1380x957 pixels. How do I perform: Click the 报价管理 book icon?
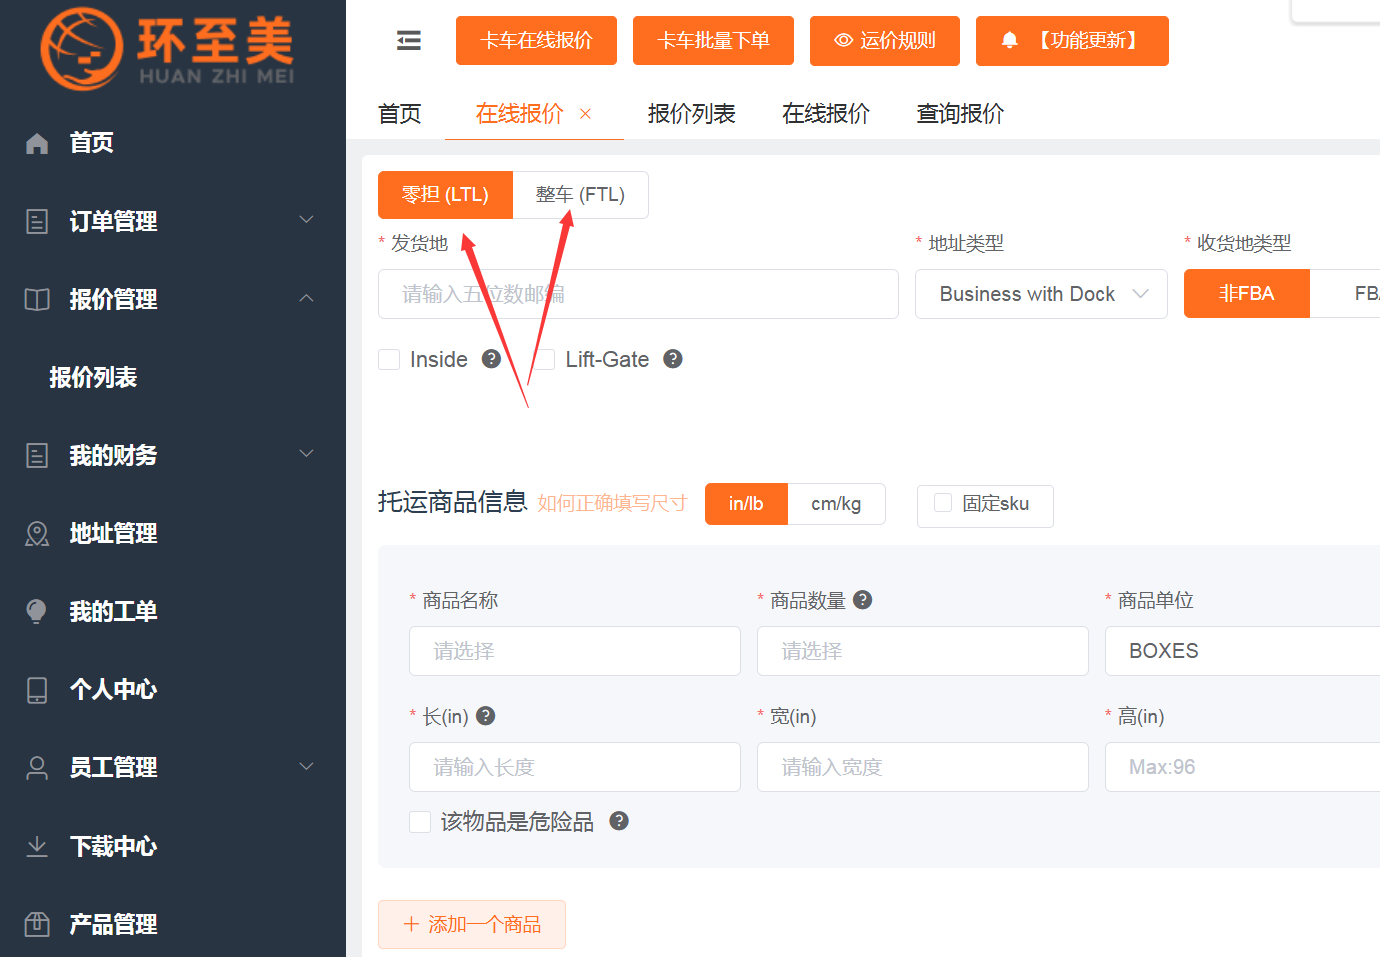pos(37,299)
